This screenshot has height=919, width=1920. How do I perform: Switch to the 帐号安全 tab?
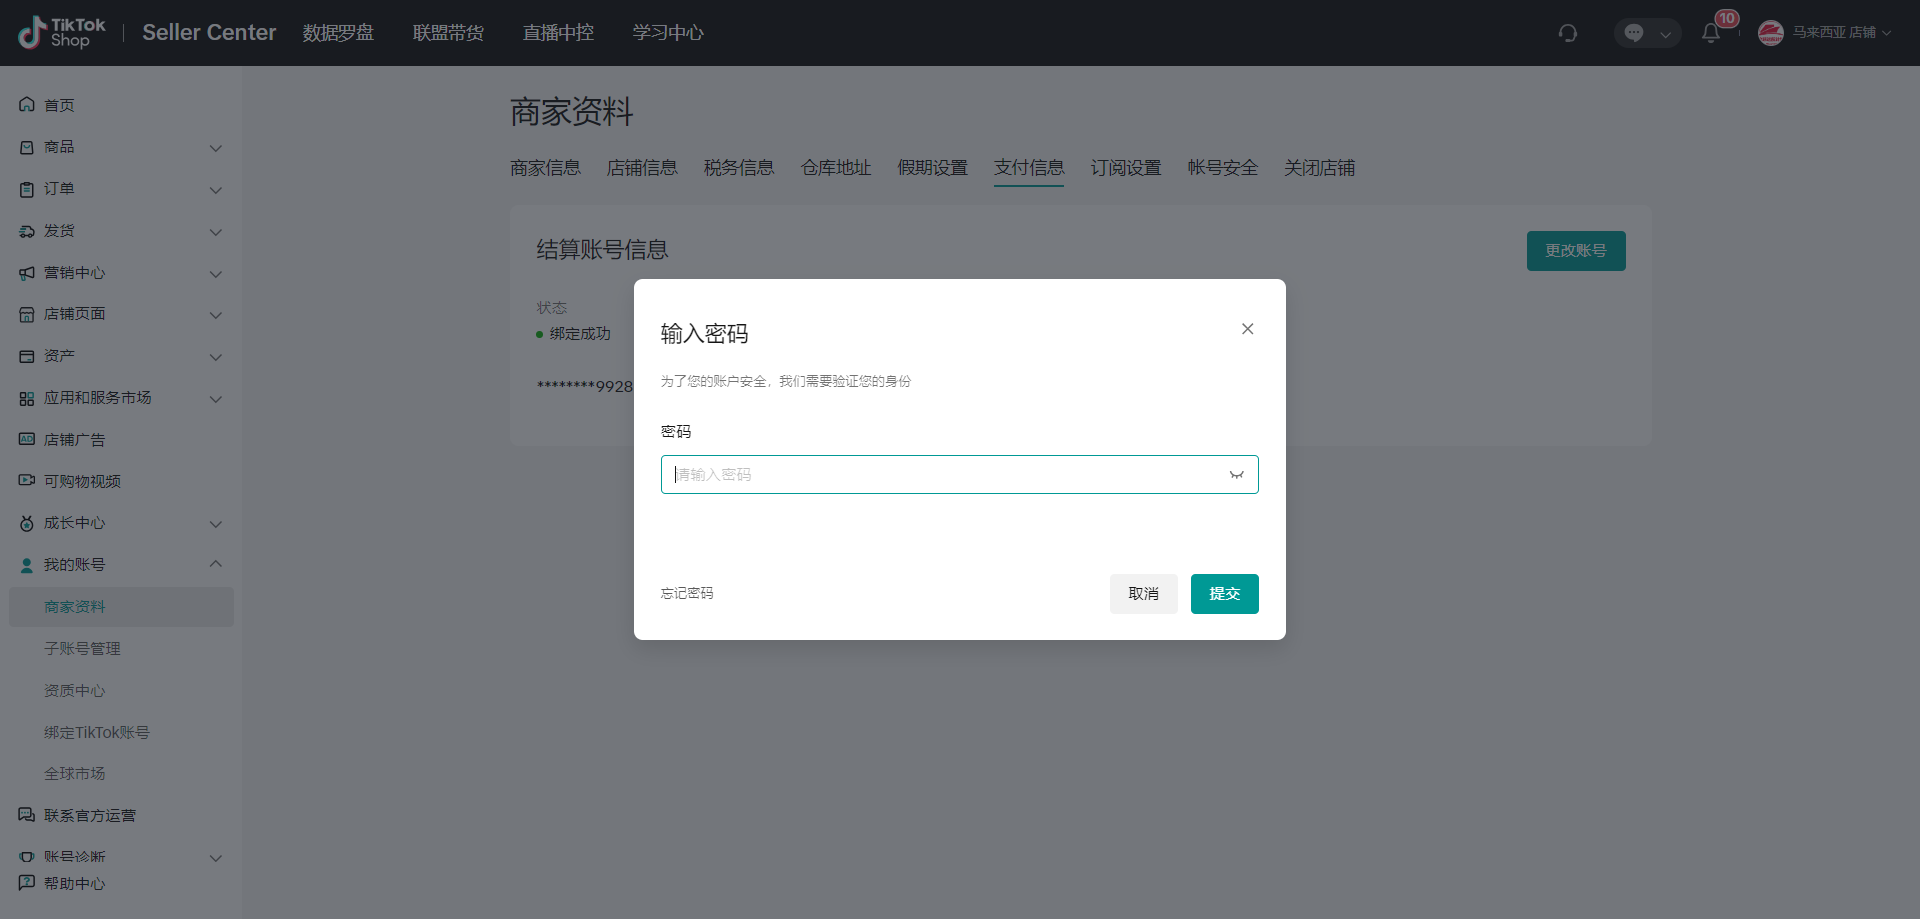coord(1222,167)
